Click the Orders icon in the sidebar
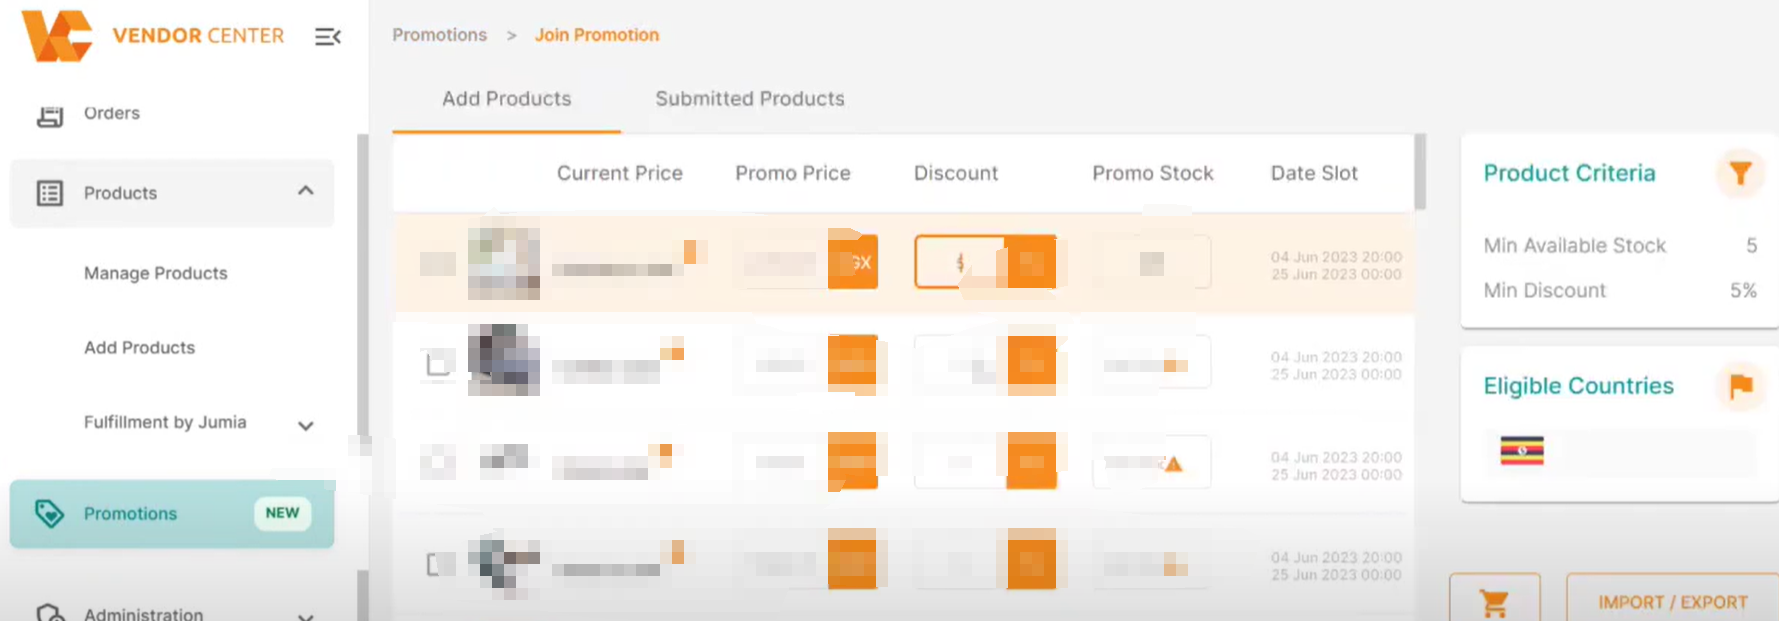This screenshot has height=621, width=1779. (50, 115)
